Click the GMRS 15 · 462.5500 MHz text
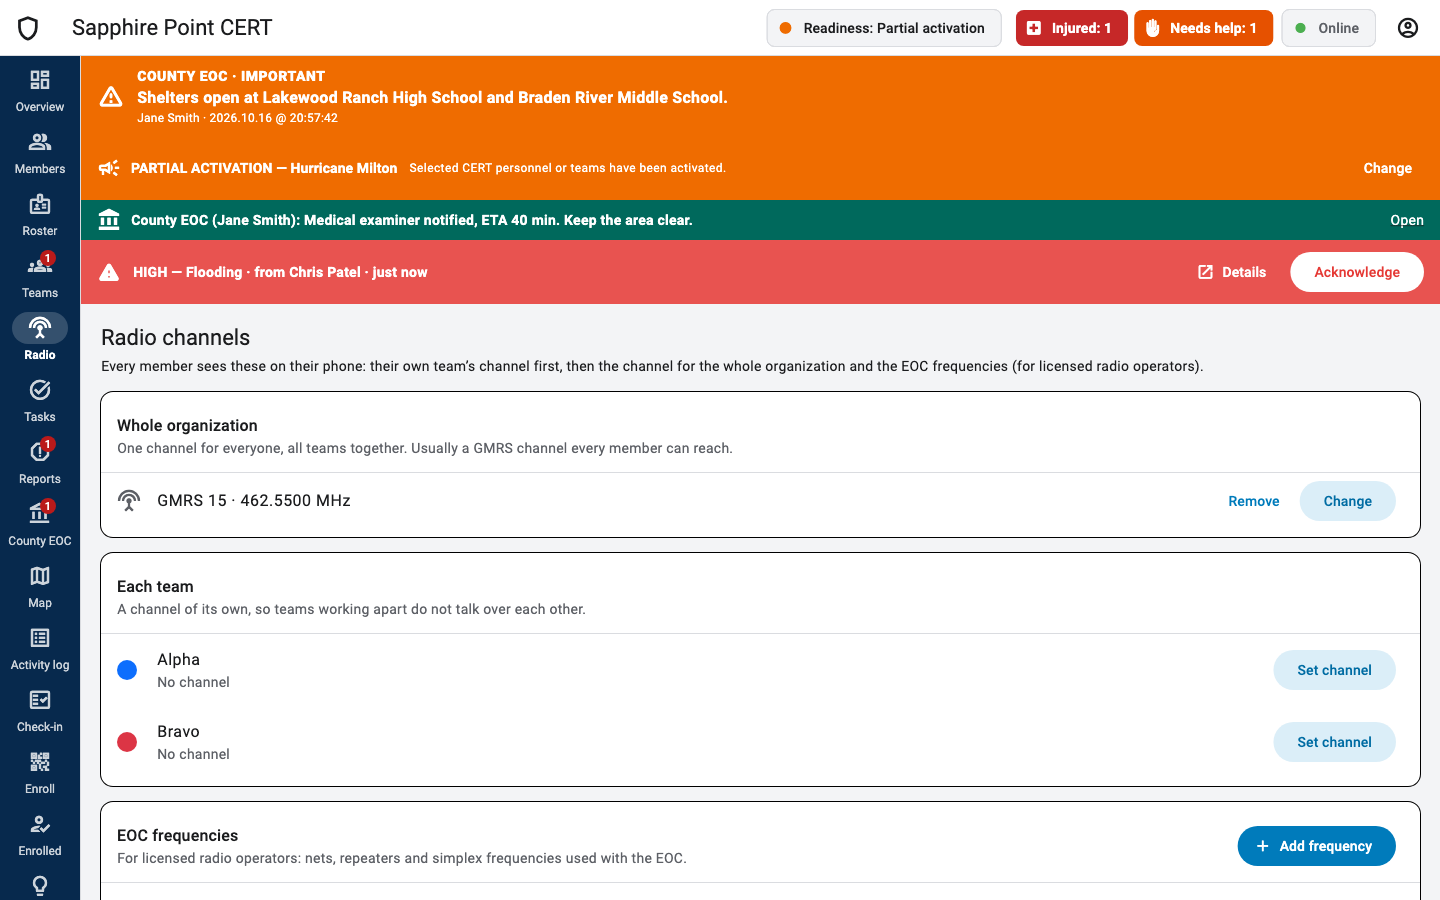Viewport: 1440px width, 900px height. [254, 500]
